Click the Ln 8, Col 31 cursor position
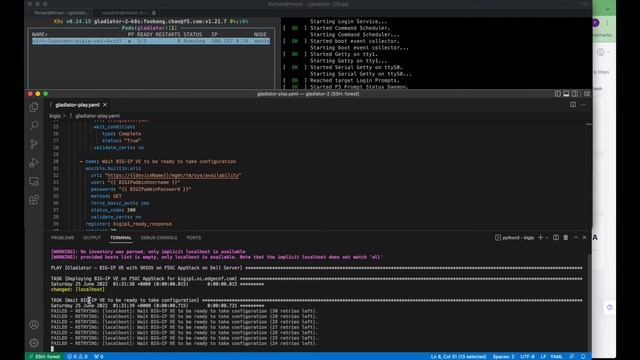The height and width of the screenshot is (360, 640). coord(458,357)
